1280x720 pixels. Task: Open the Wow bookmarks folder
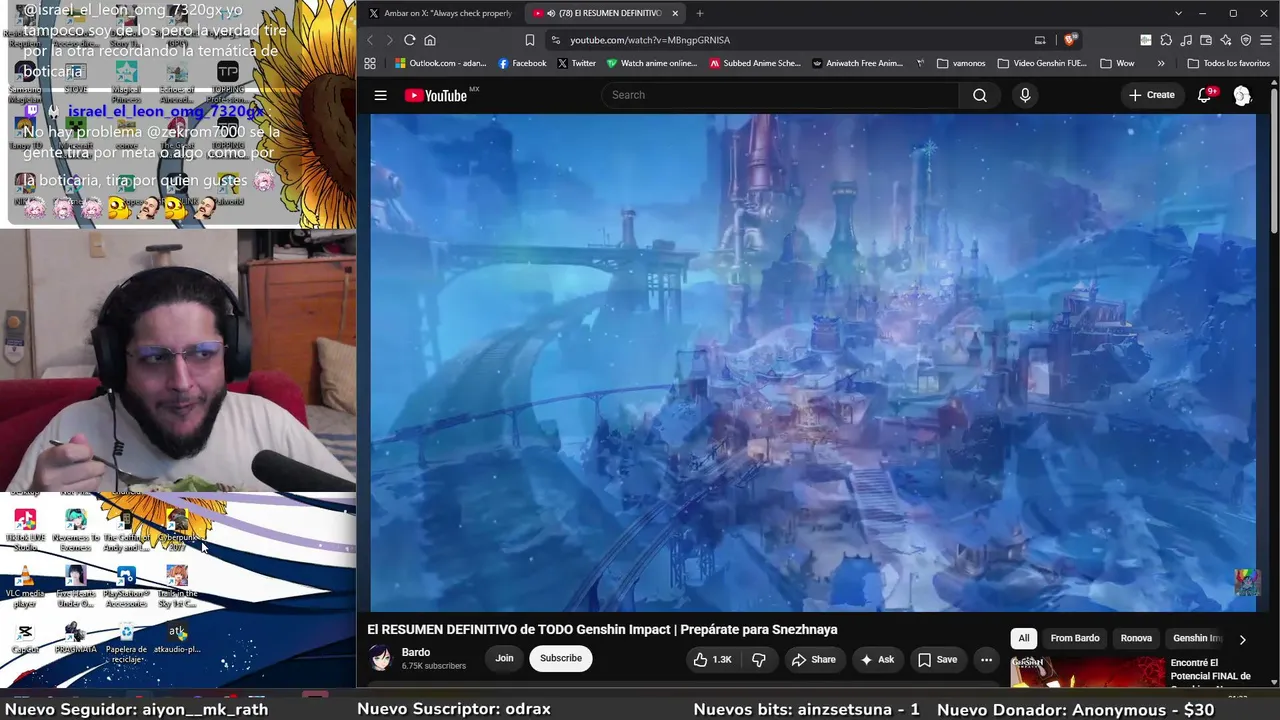click(x=1117, y=63)
